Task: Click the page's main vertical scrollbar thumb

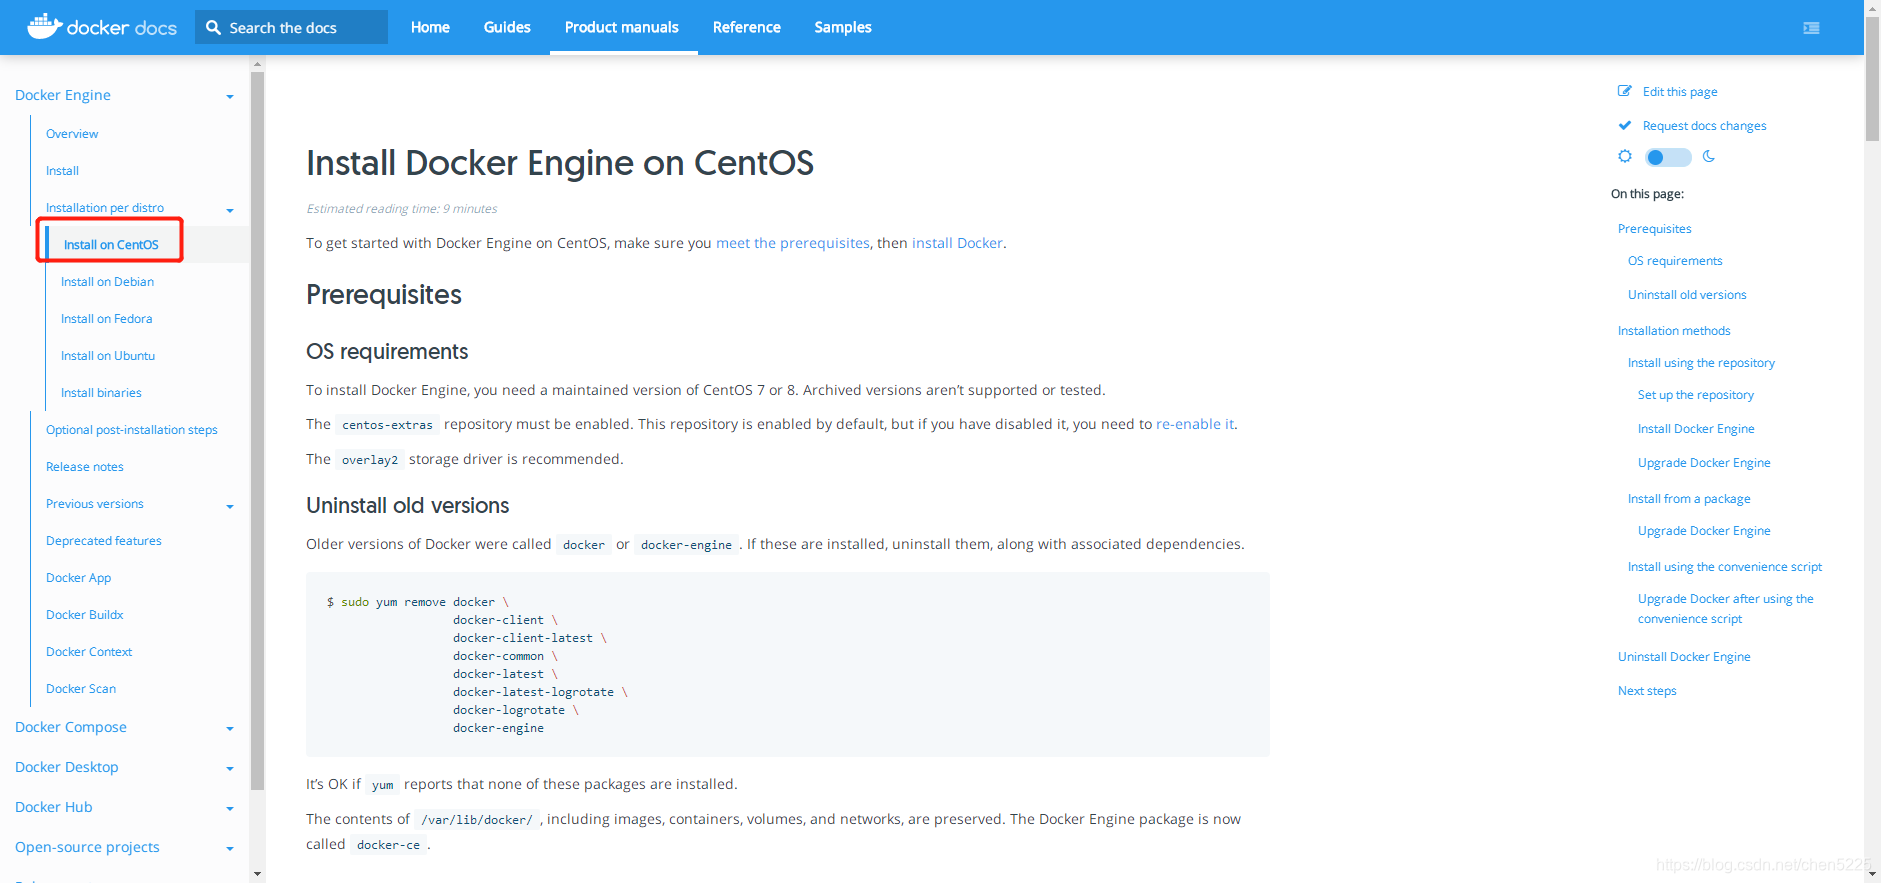Action: [1872, 80]
